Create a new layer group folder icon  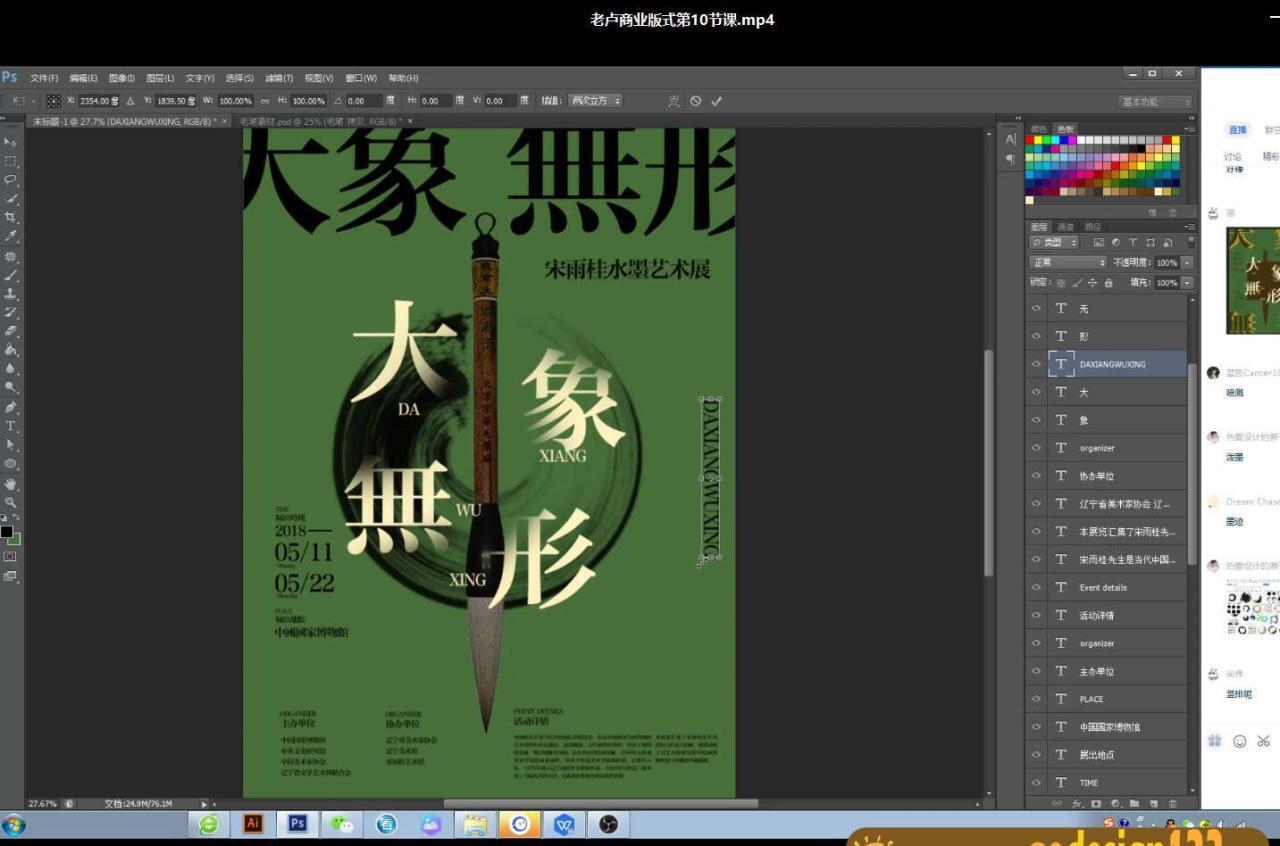click(1135, 803)
